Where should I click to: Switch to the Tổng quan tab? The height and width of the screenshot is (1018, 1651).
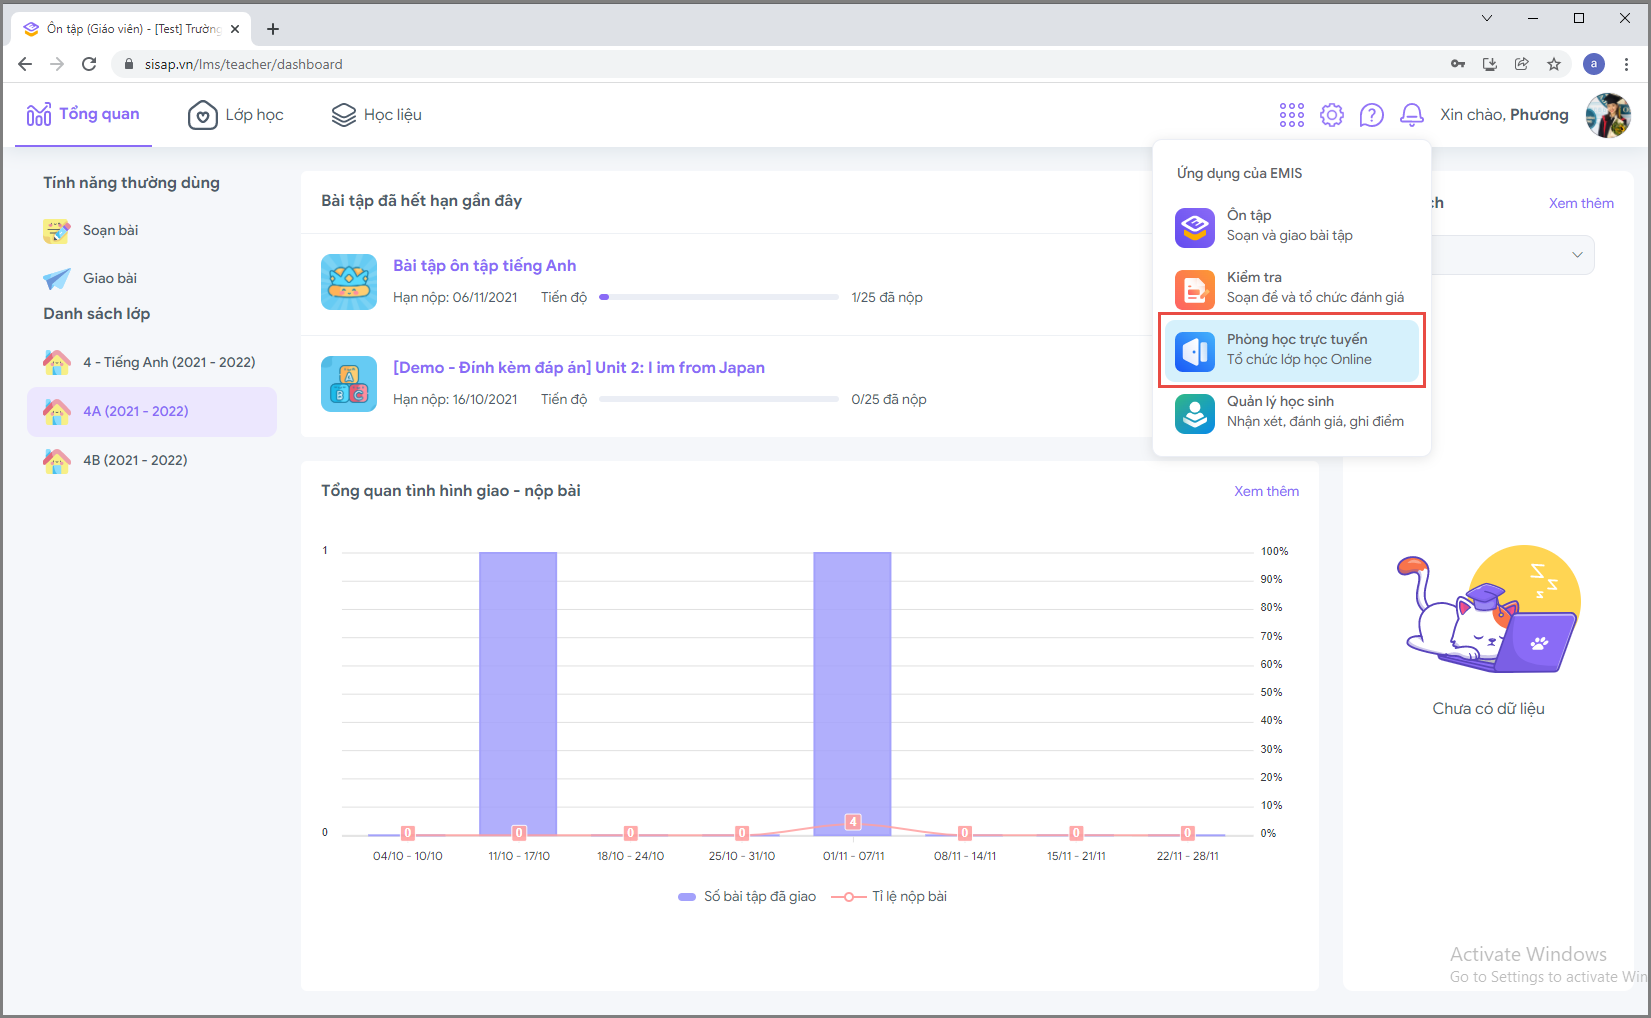tap(83, 115)
